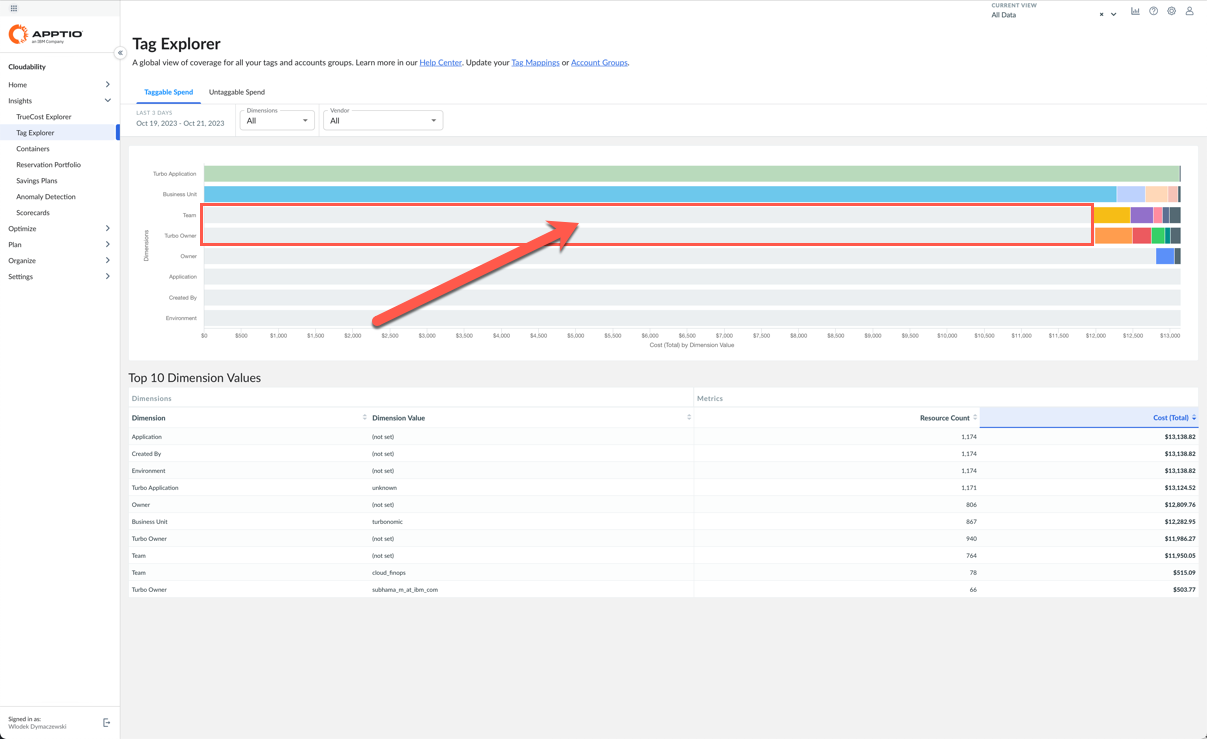Clear the Current View selection with the x

pyautogui.click(x=1101, y=15)
